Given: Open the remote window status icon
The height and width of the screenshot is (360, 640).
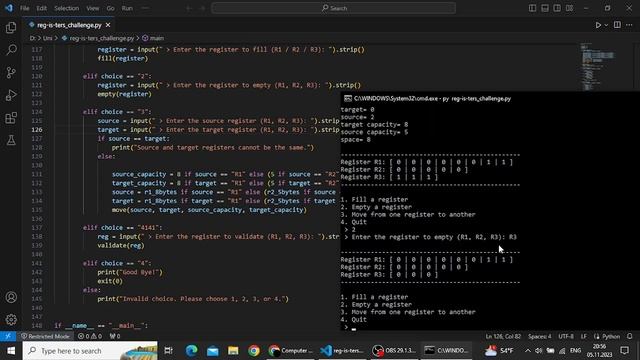Looking at the screenshot, I should pyautogui.click(x=8, y=336).
